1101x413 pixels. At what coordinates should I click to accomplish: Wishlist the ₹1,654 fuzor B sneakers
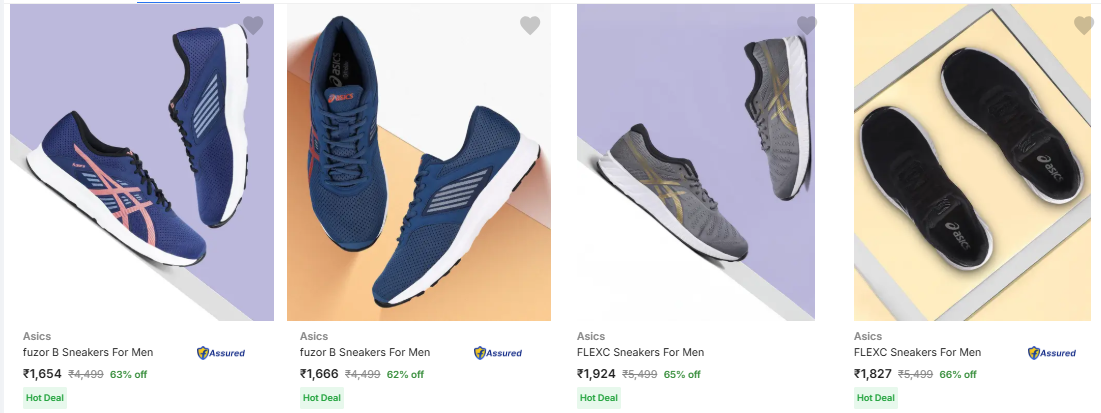tap(253, 25)
